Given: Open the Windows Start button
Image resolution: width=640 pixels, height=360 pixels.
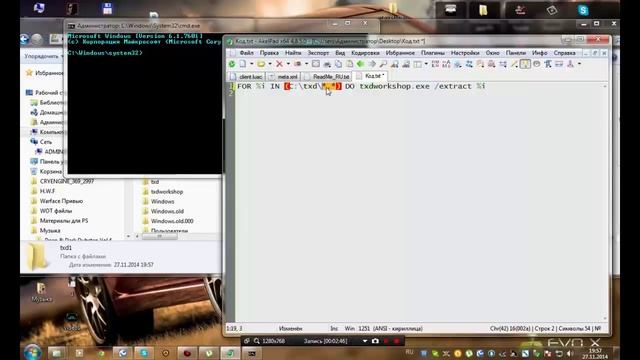Looking at the screenshot, I should click(32, 353).
